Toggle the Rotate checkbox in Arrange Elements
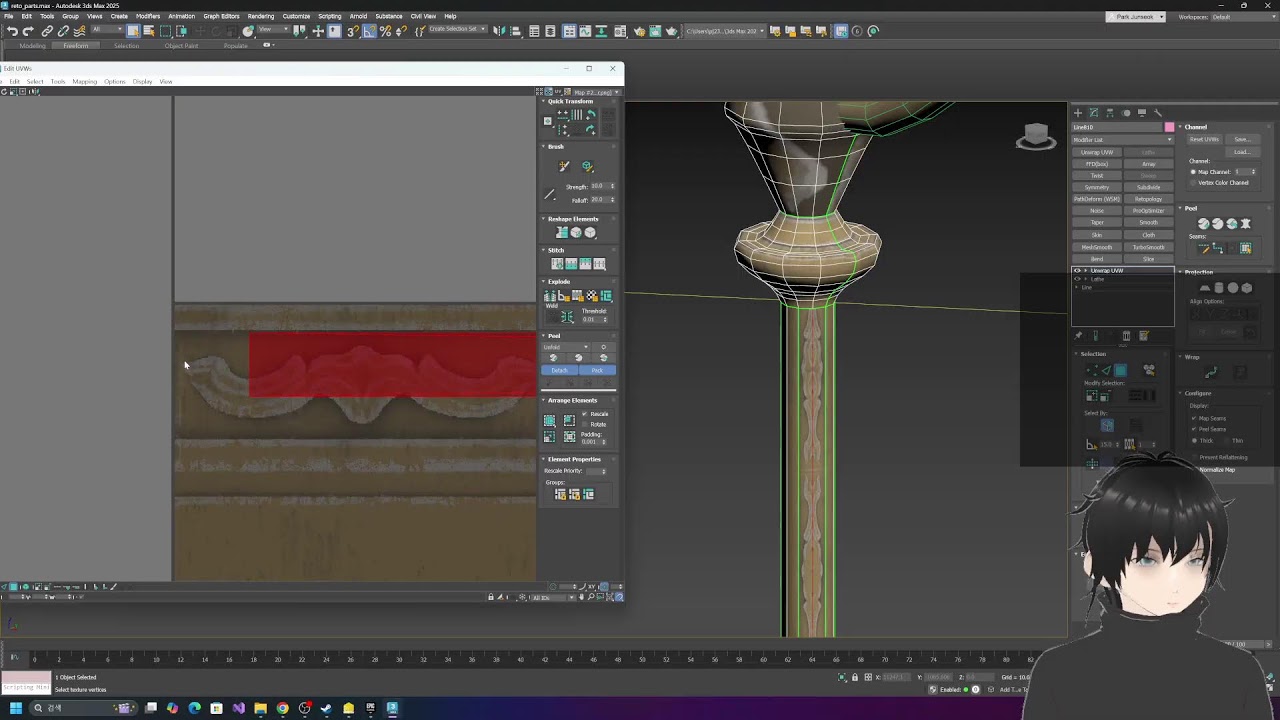Screen dimensions: 1280x720 tap(586, 424)
